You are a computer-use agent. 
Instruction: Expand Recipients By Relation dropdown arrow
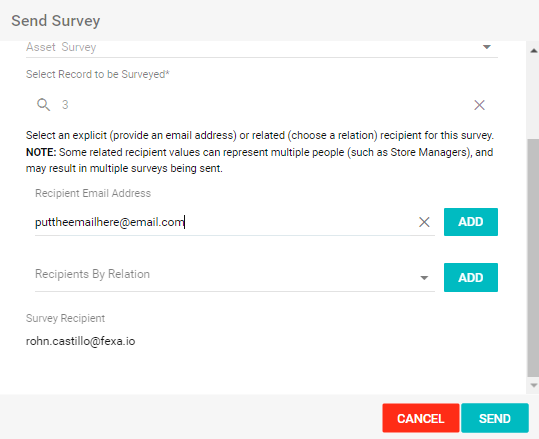point(424,278)
